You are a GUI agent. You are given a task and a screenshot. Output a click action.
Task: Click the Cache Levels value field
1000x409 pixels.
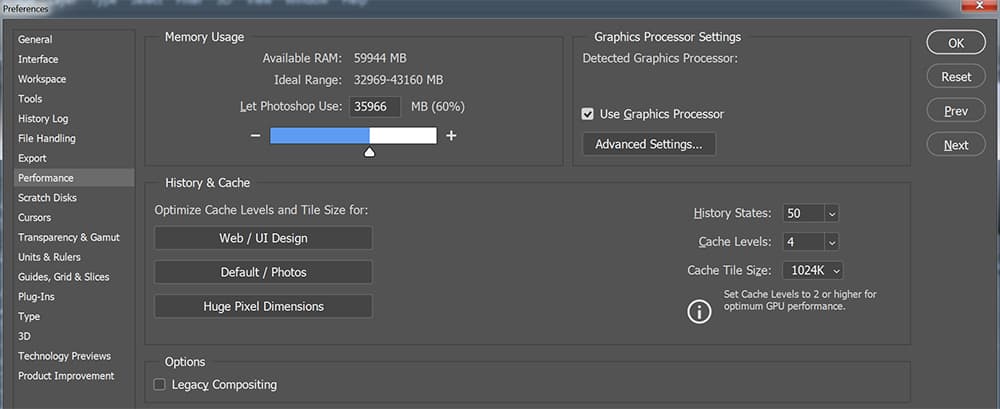(x=804, y=242)
